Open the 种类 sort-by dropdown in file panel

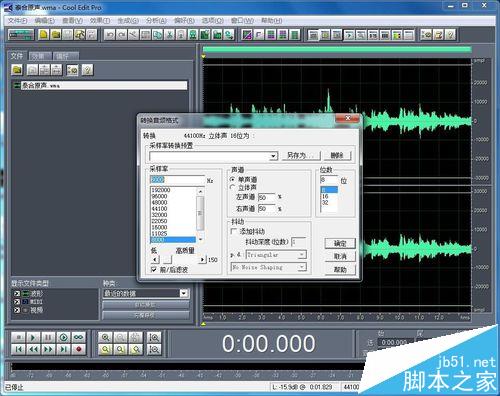click(x=184, y=293)
